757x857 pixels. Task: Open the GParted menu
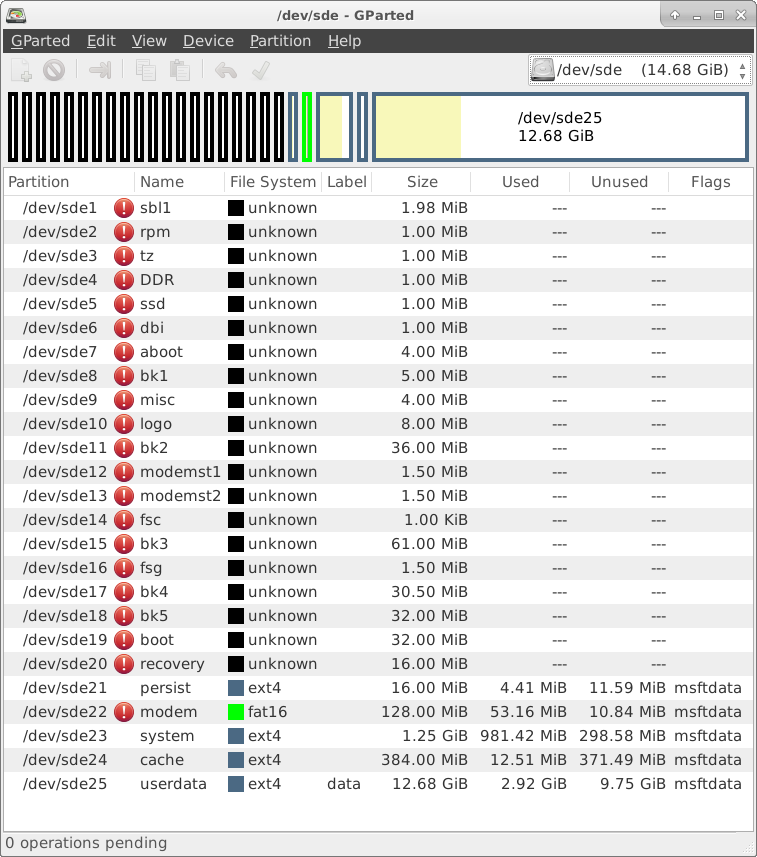[x=40, y=41]
